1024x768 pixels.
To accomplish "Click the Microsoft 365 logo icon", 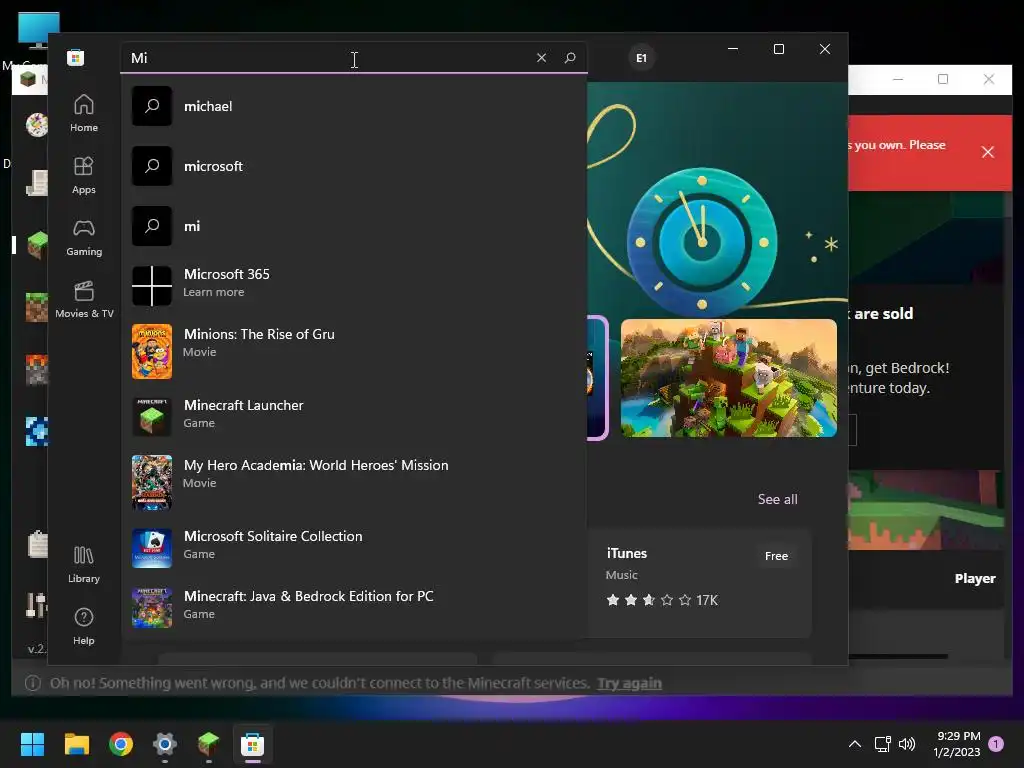I will coord(152,285).
